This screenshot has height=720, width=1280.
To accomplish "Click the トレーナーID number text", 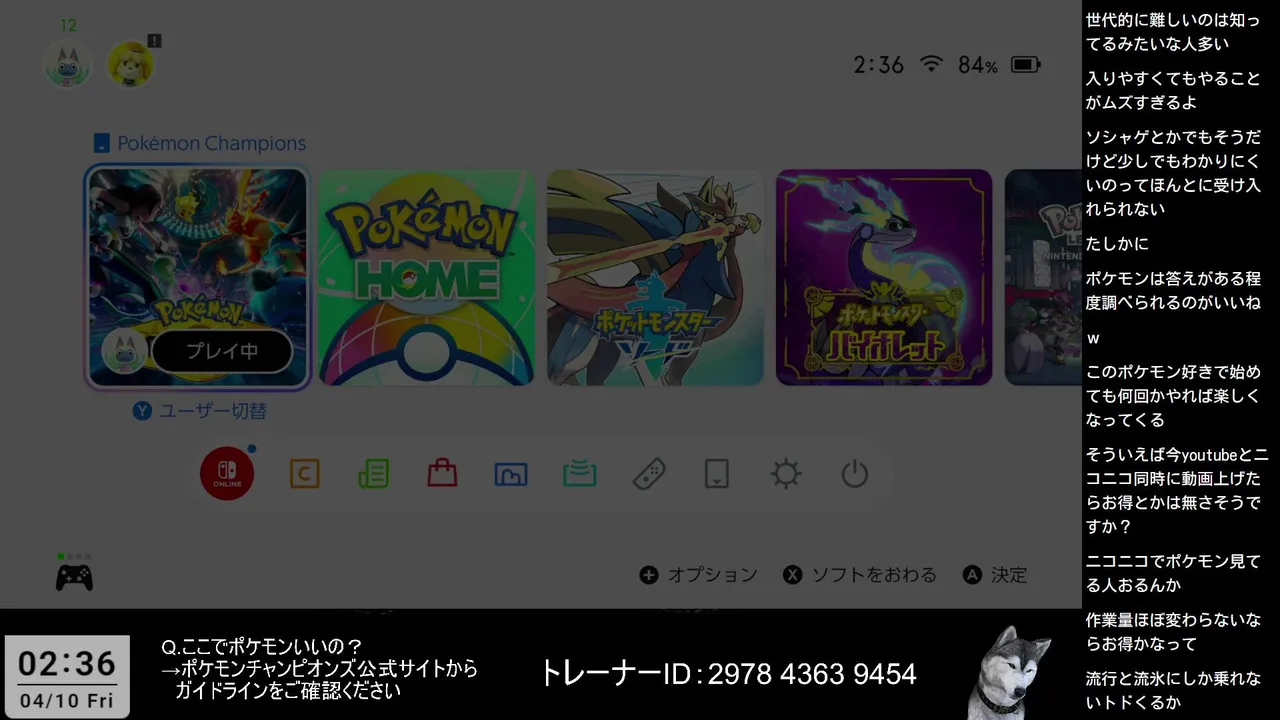I will [x=728, y=674].
